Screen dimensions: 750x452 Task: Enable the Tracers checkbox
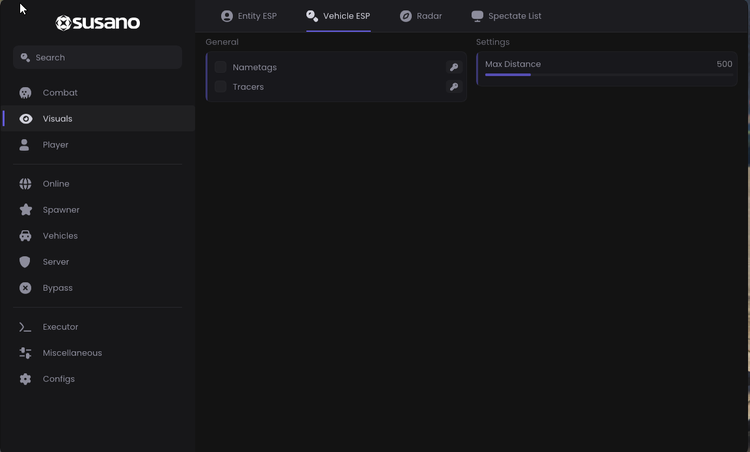pyautogui.click(x=221, y=87)
